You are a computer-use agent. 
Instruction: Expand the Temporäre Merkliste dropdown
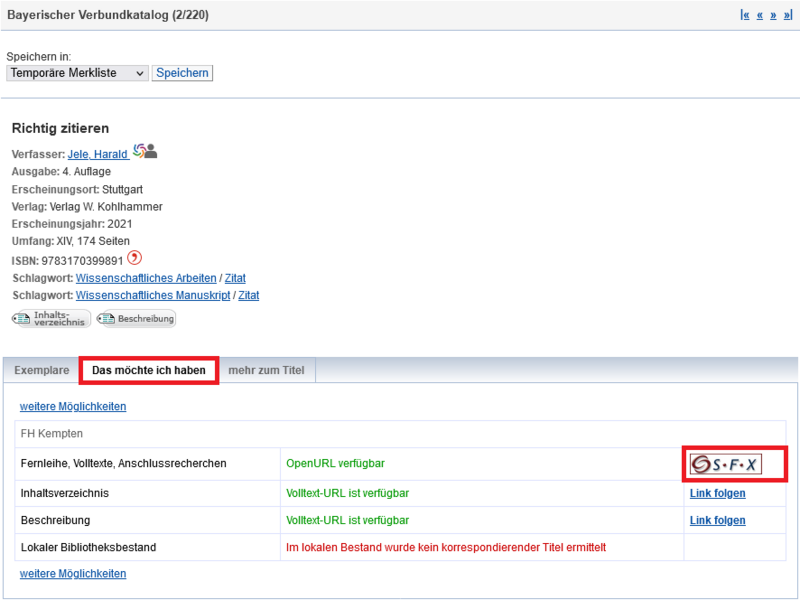[x=77, y=73]
